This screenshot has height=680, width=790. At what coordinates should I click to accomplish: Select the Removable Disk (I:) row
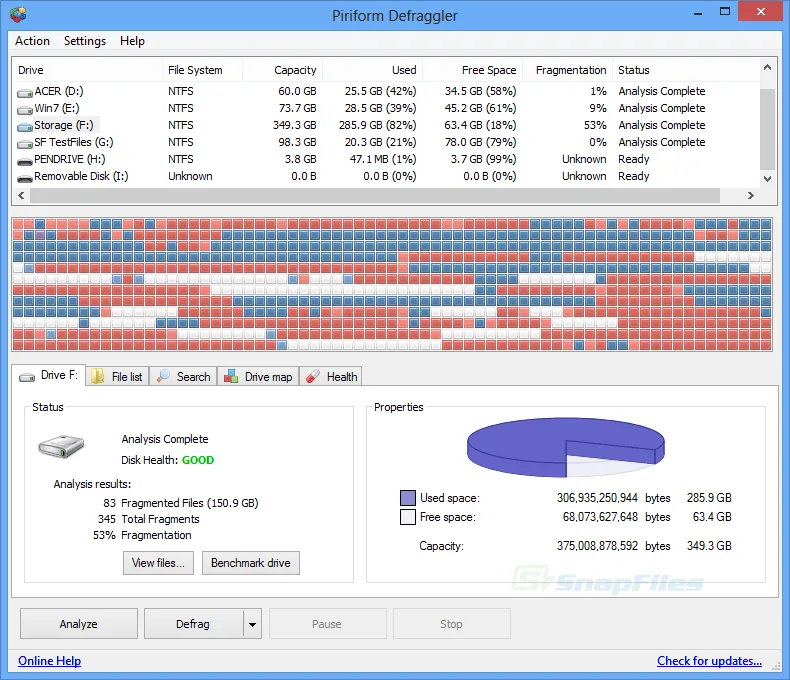pyautogui.click(x=386, y=176)
